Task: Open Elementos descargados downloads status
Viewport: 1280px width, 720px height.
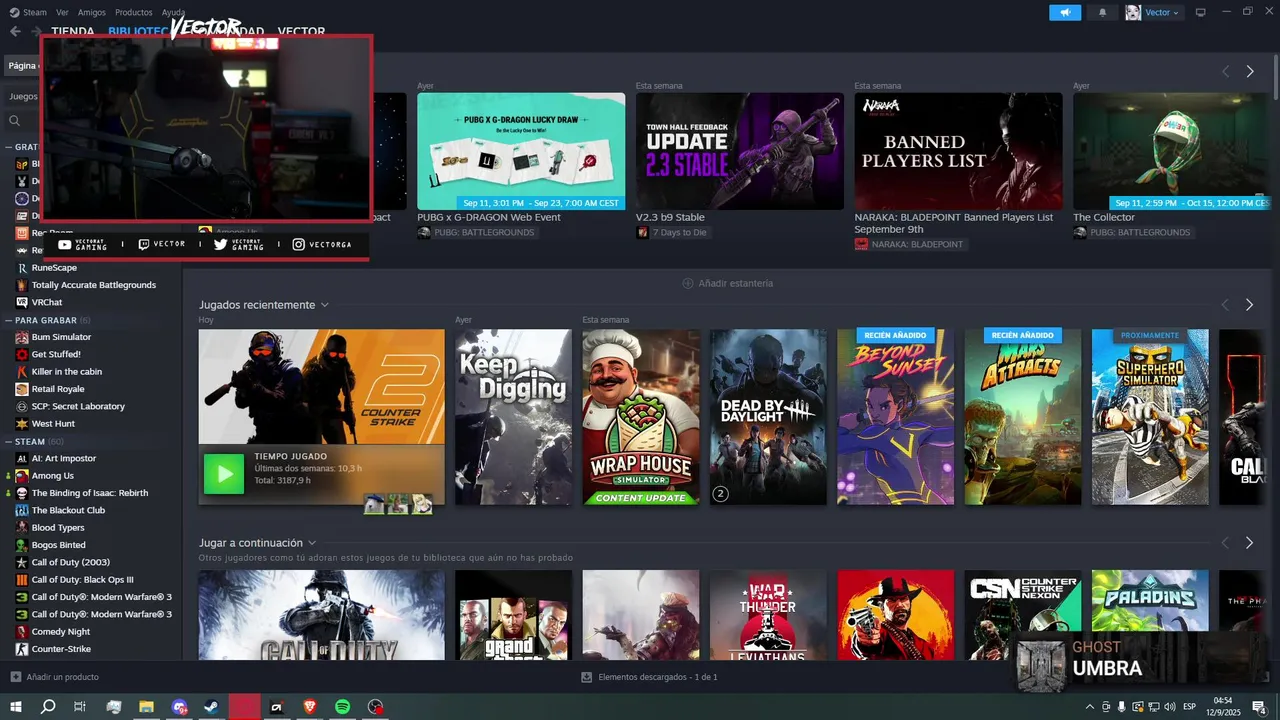Action: [649, 677]
